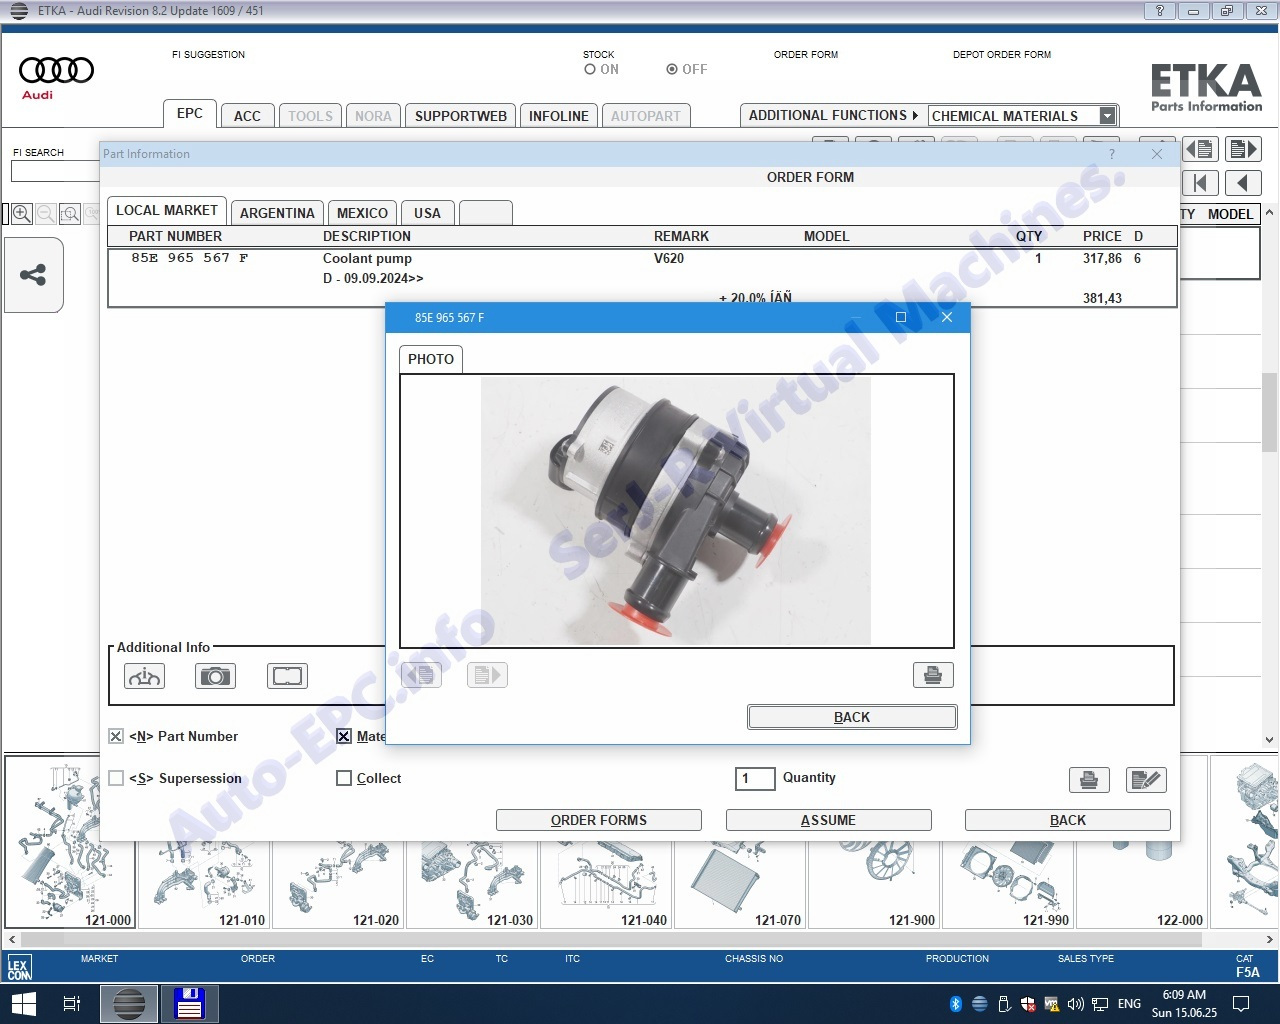1280x1024 pixels.
Task: Select the USA market tab
Action: pos(427,213)
